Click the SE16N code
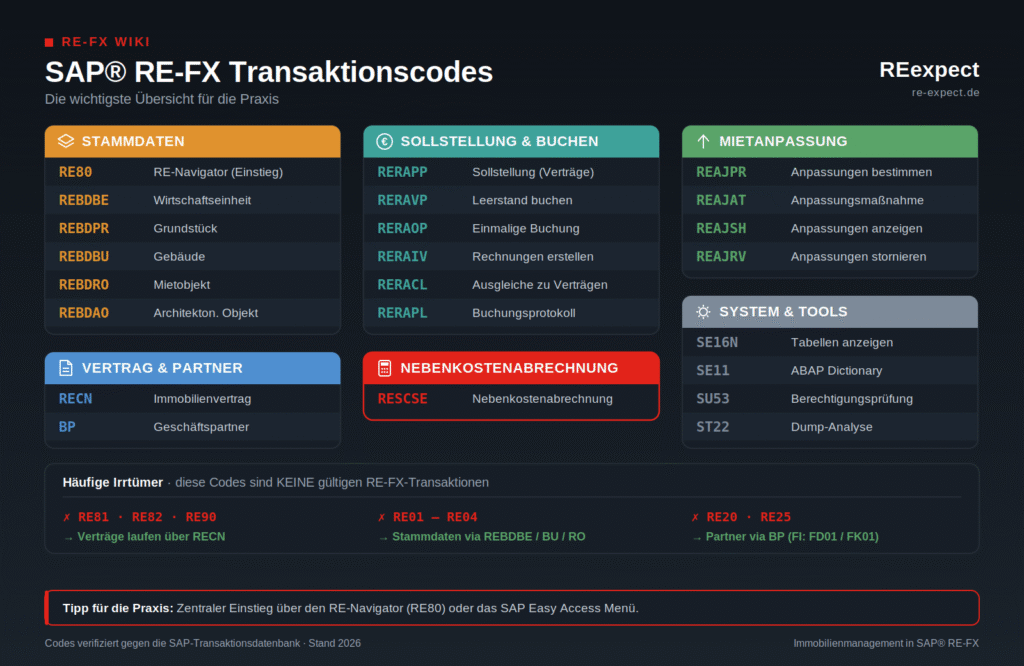Viewport: 1024px width, 666px height. click(717, 342)
